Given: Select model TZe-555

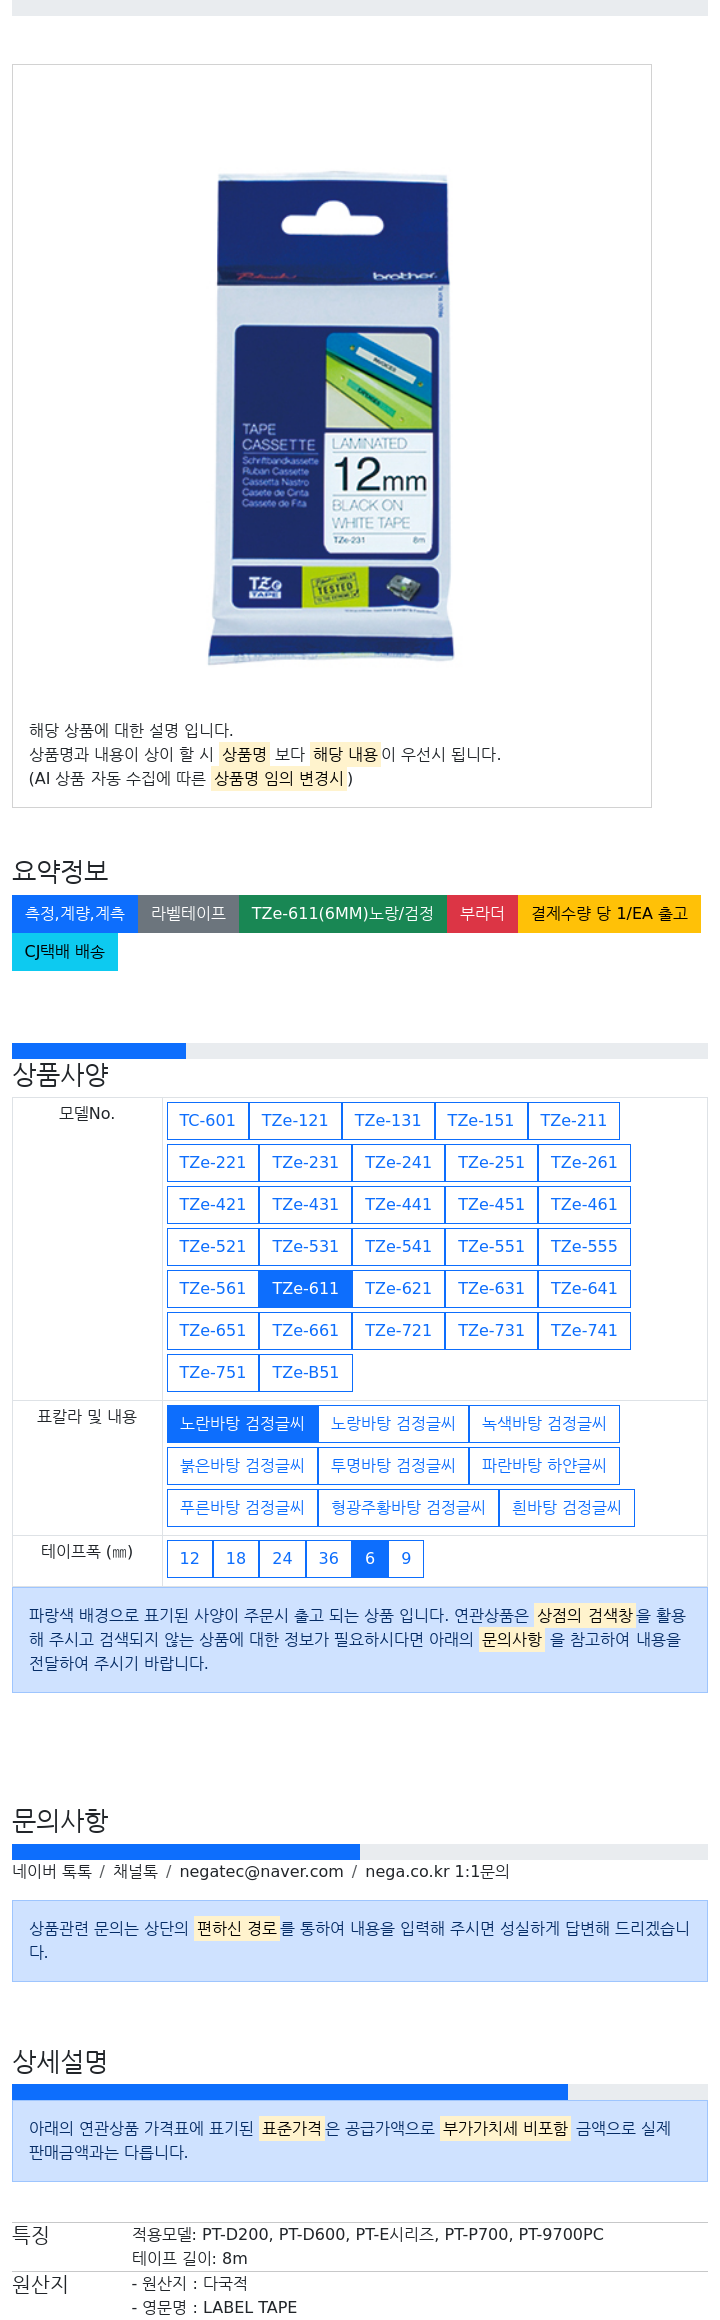Looking at the screenshot, I should pyautogui.click(x=584, y=1247).
